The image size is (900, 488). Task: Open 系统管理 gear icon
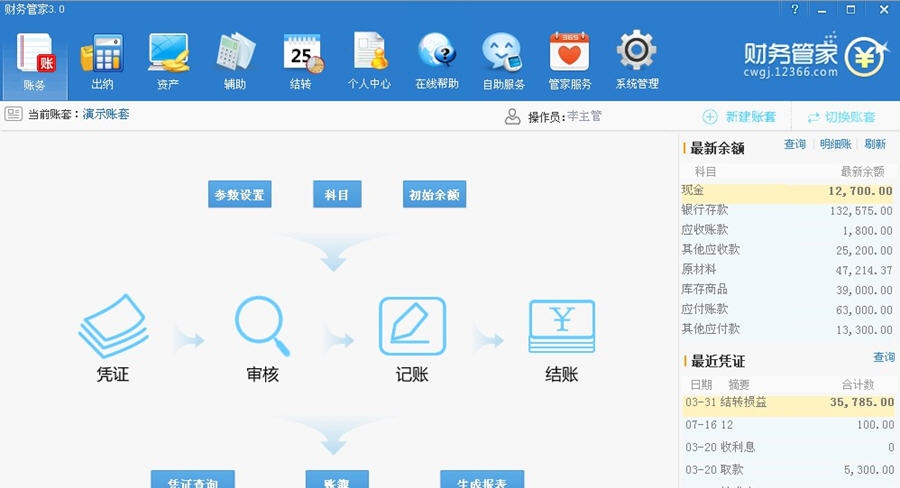tap(637, 51)
